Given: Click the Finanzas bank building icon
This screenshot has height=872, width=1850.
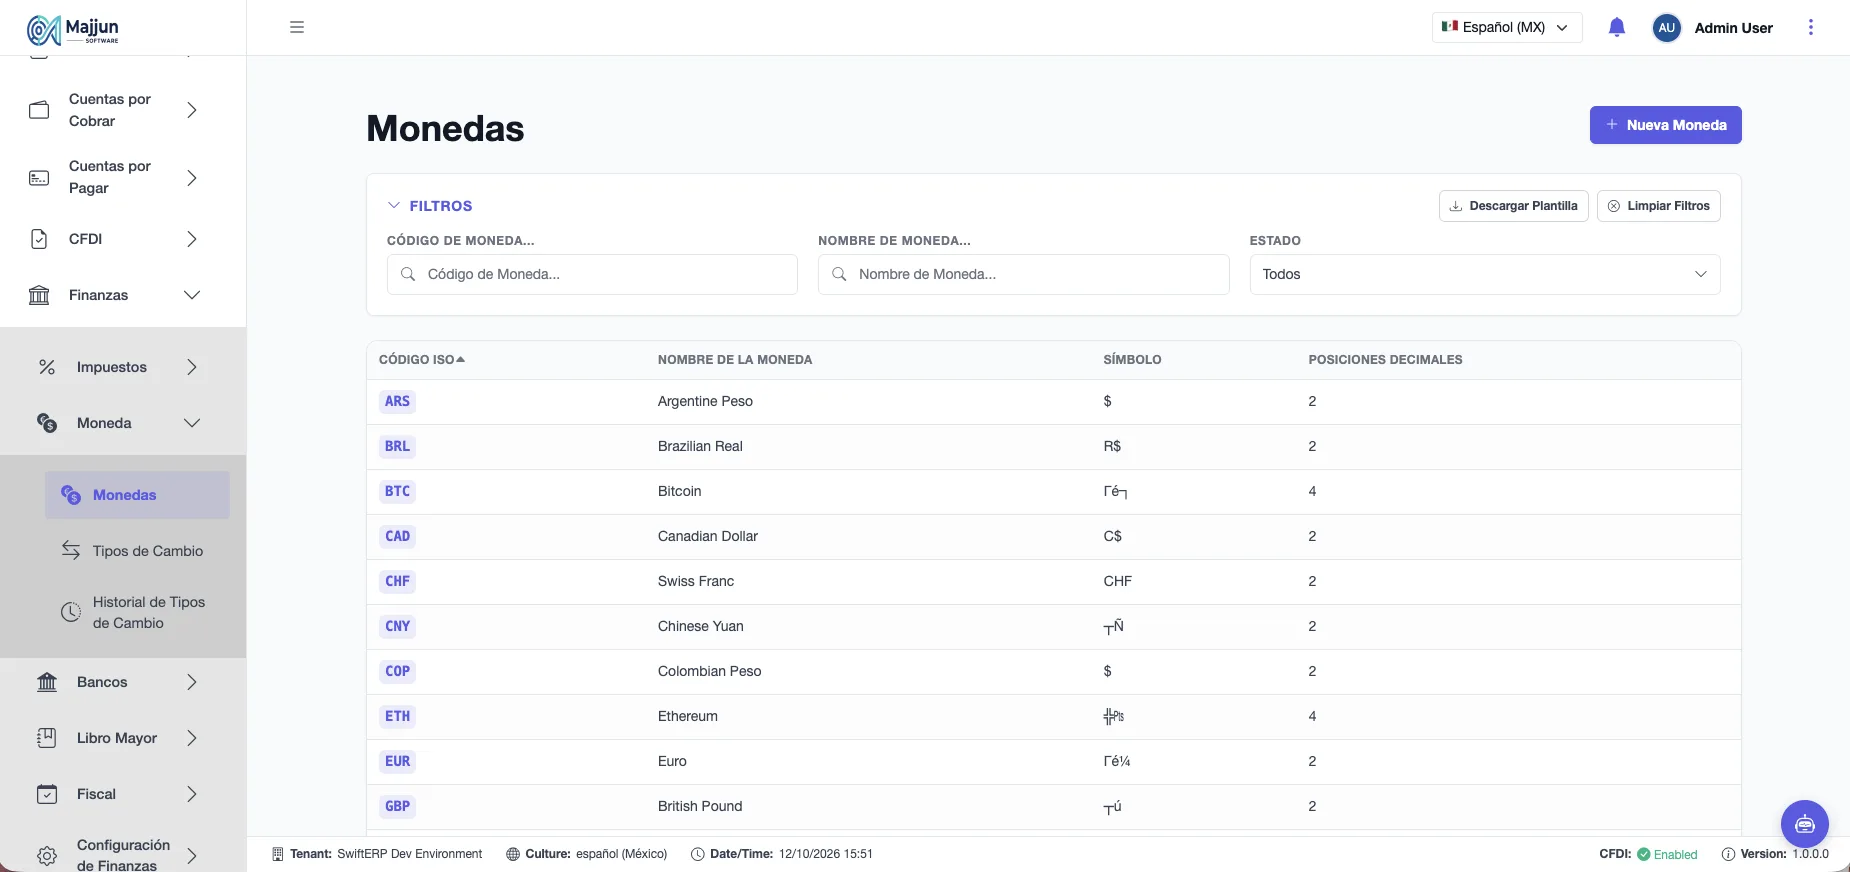Looking at the screenshot, I should (39, 295).
